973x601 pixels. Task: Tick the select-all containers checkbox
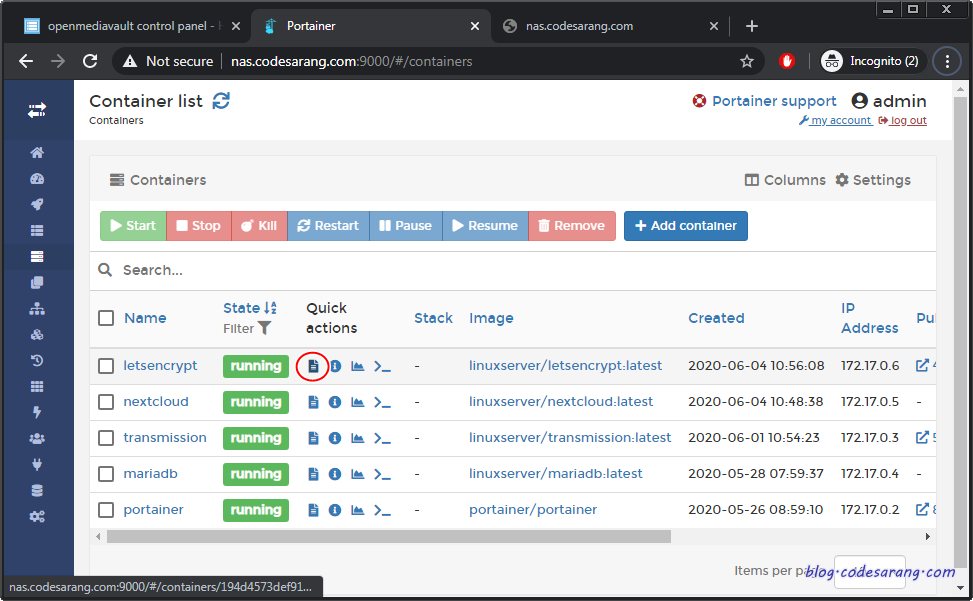click(106, 318)
